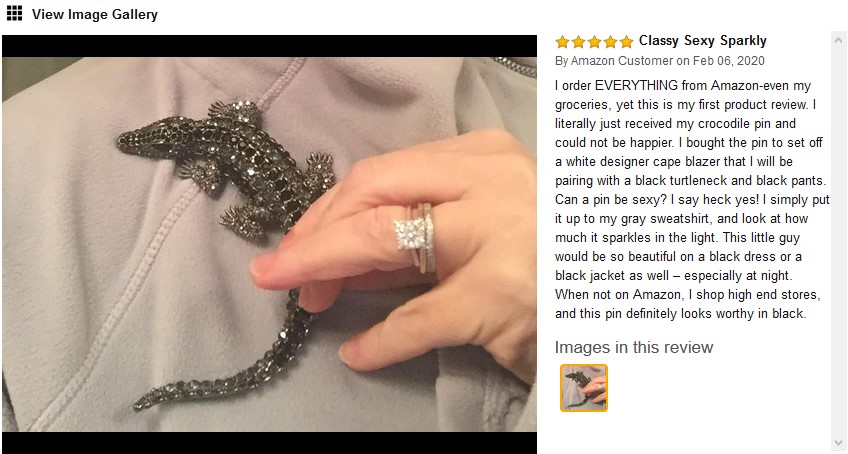Click the review date Feb 06, 2020

[x=728, y=61]
